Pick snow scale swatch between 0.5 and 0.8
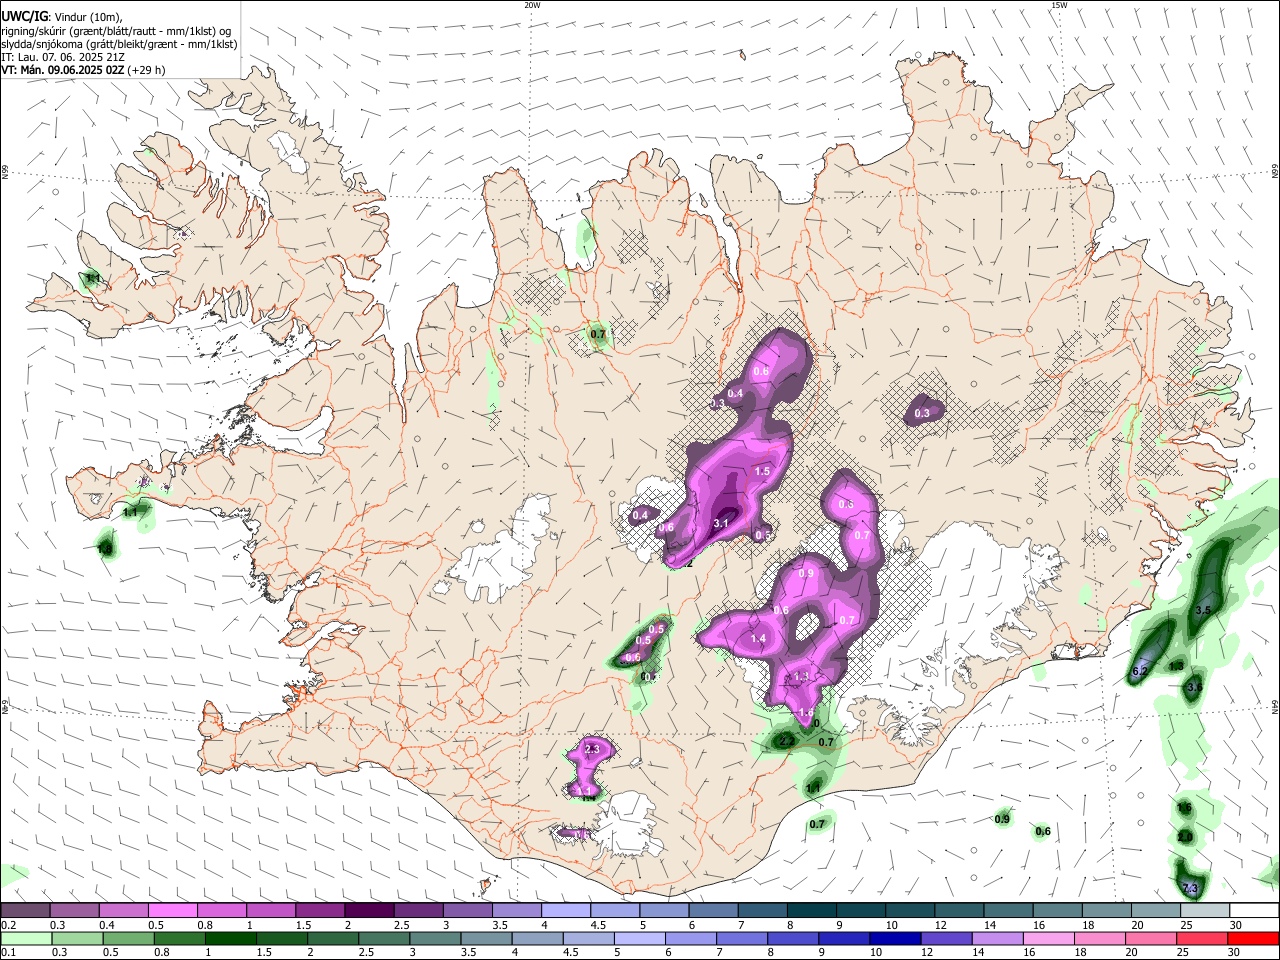This screenshot has width=1280, height=960. (x=173, y=911)
